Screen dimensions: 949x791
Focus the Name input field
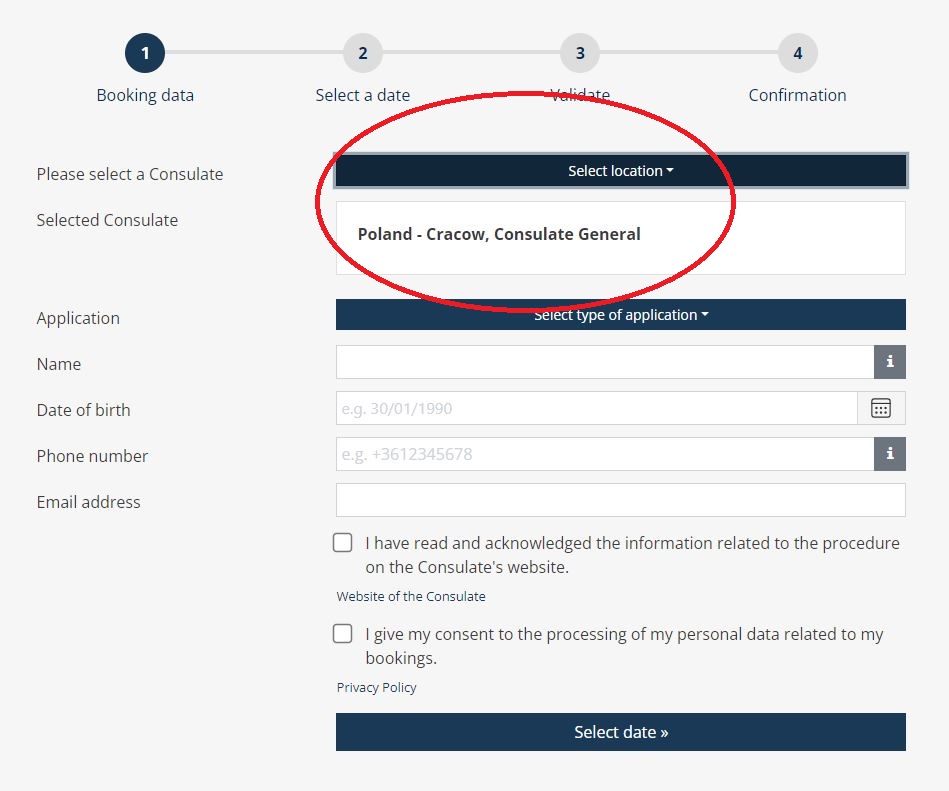click(x=605, y=362)
